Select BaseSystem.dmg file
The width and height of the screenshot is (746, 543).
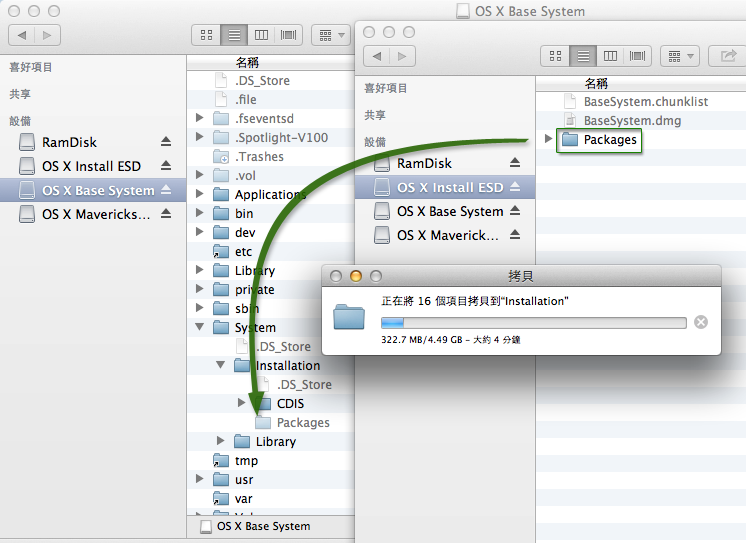640,120
